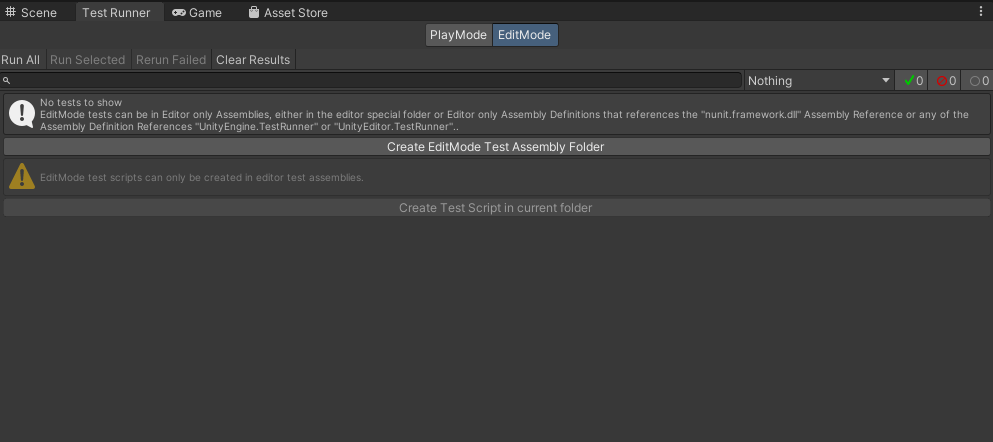
Task: Click the yellow warning triangle icon
Action: click(x=22, y=177)
